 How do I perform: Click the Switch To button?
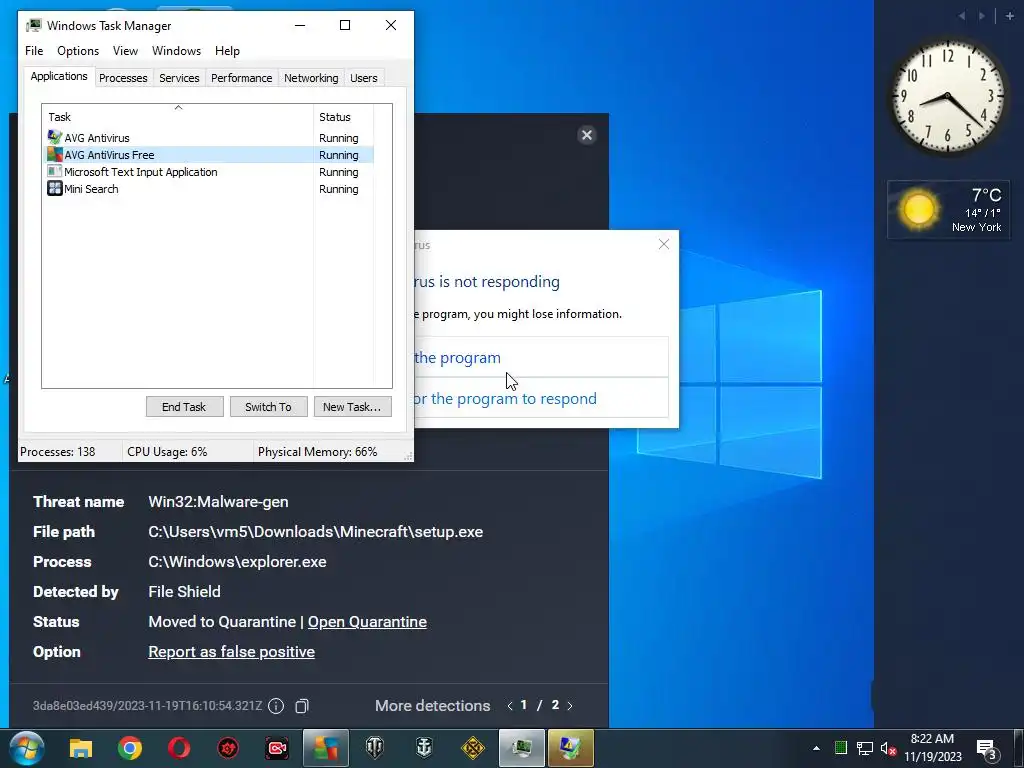point(268,407)
